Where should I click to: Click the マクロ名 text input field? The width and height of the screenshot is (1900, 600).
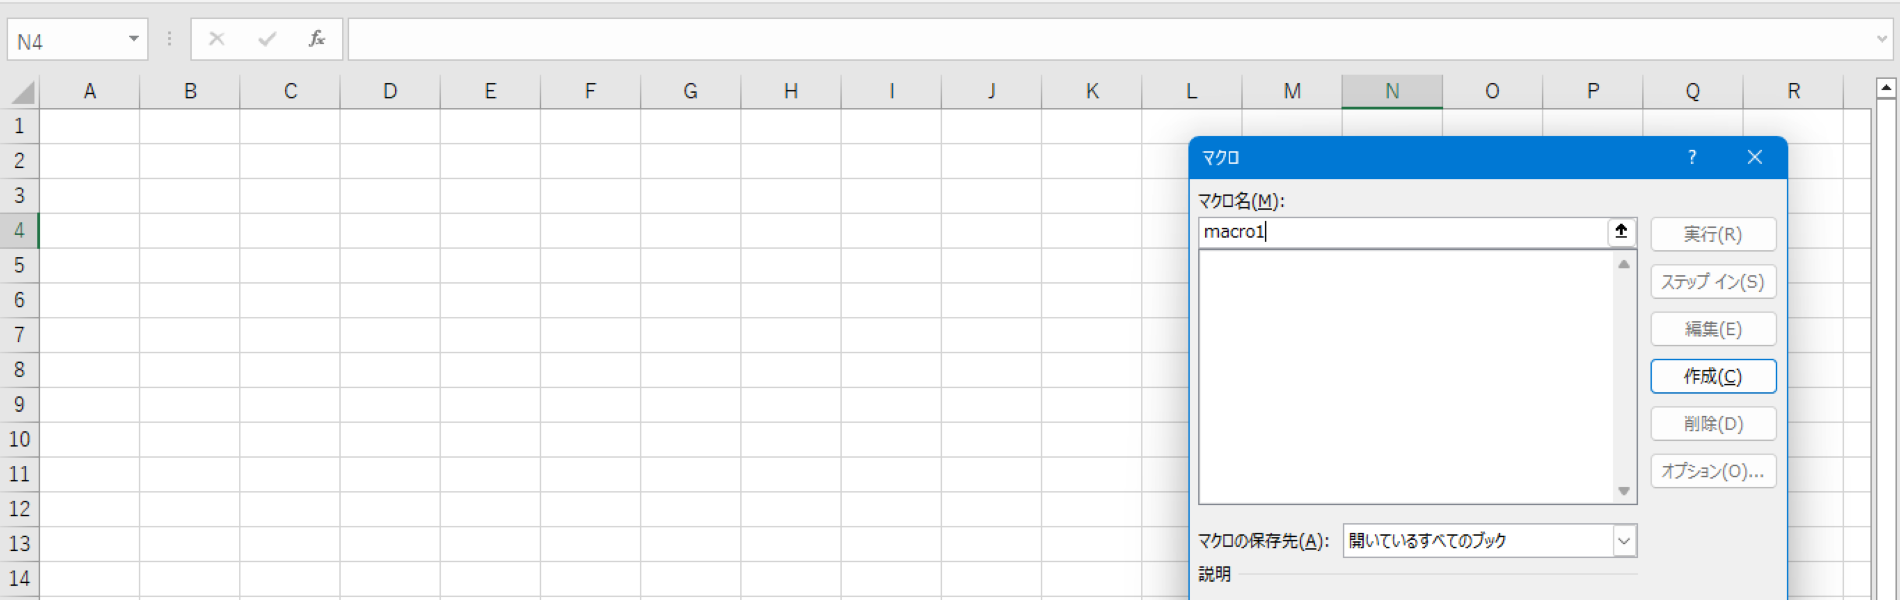coord(1400,232)
